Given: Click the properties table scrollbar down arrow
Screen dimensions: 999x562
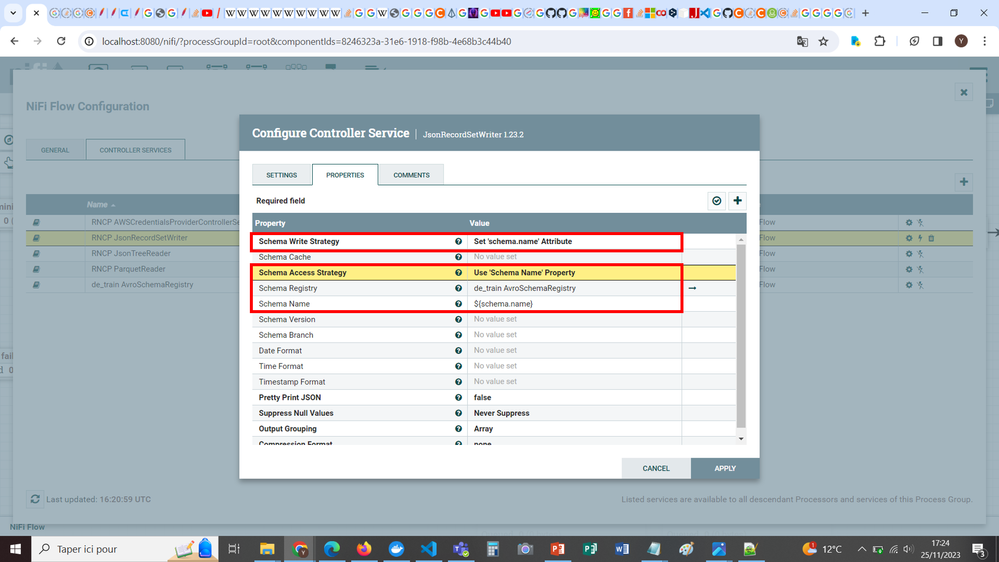Looking at the screenshot, I should (x=741, y=438).
